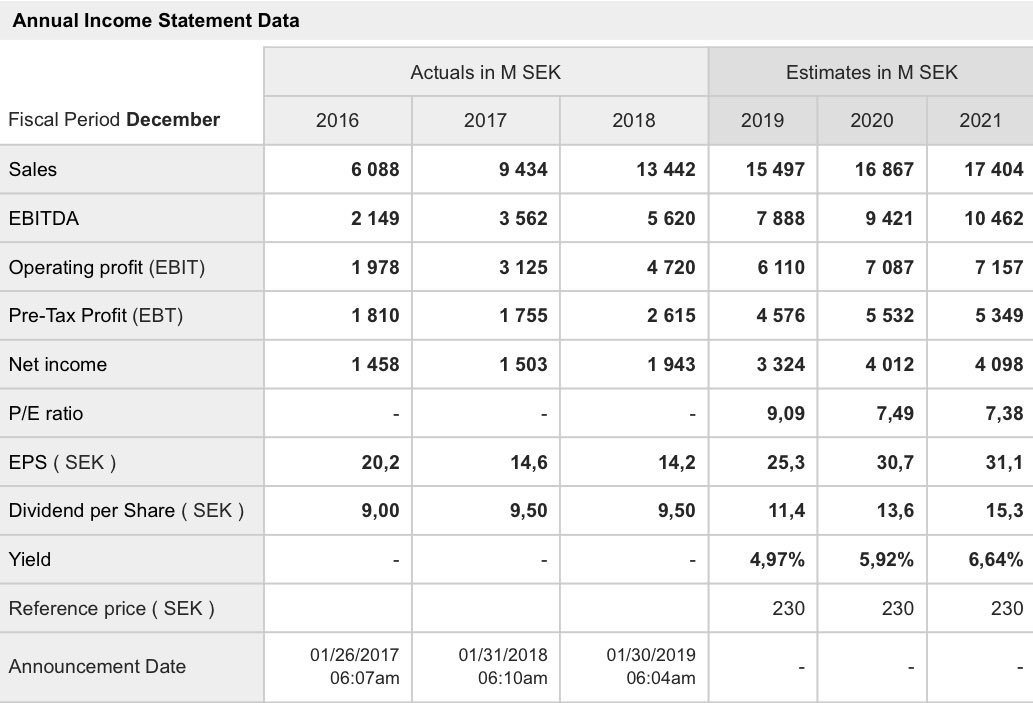The height and width of the screenshot is (703, 1033).
Task: Select the 2019 column header
Action: pos(762,121)
